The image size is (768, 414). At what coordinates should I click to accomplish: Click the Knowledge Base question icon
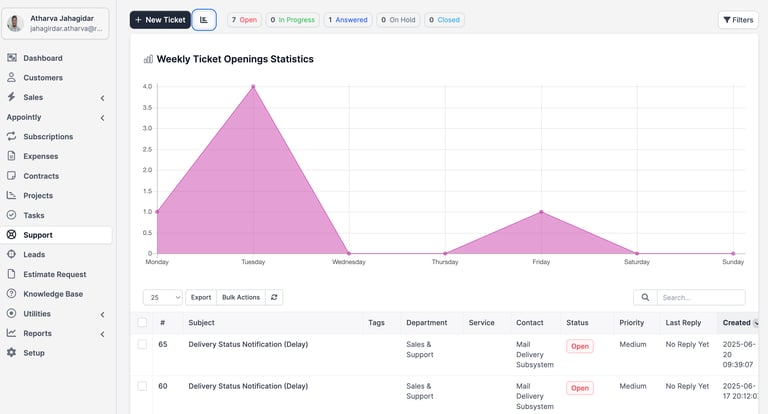click(x=12, y=294)
